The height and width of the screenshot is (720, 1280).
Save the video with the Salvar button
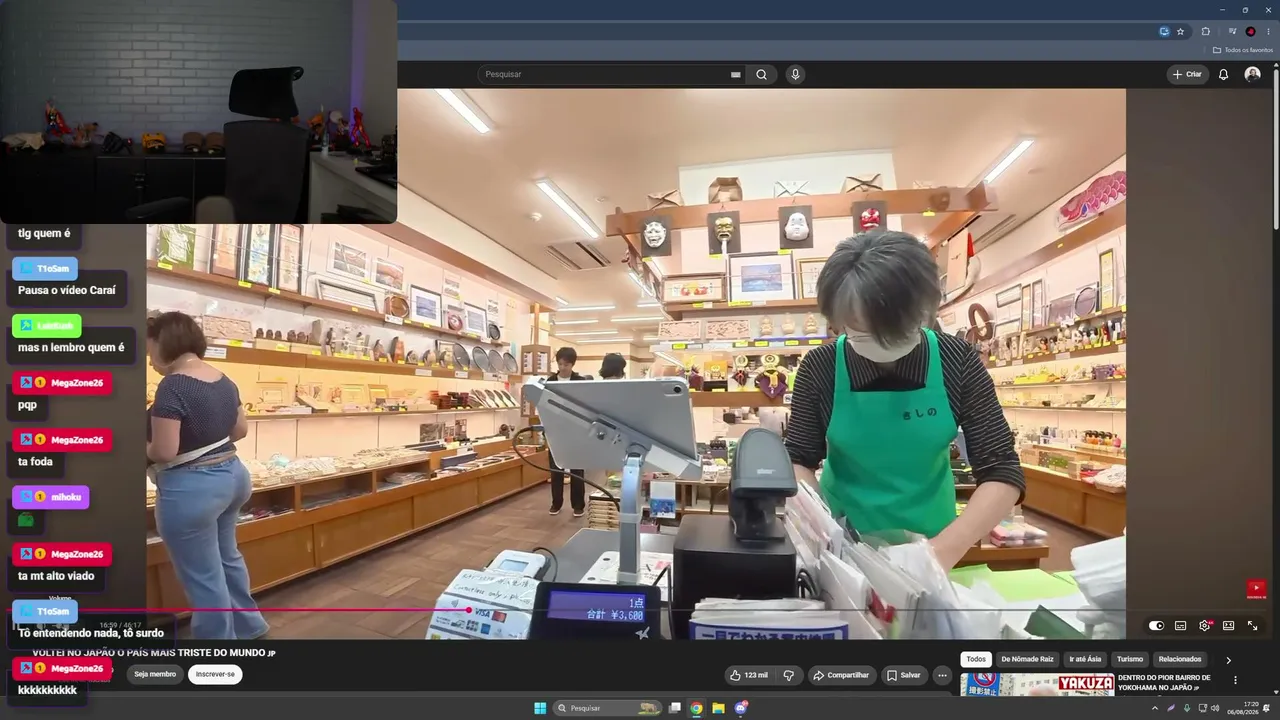pyautogui.click(x=904, y=675)
